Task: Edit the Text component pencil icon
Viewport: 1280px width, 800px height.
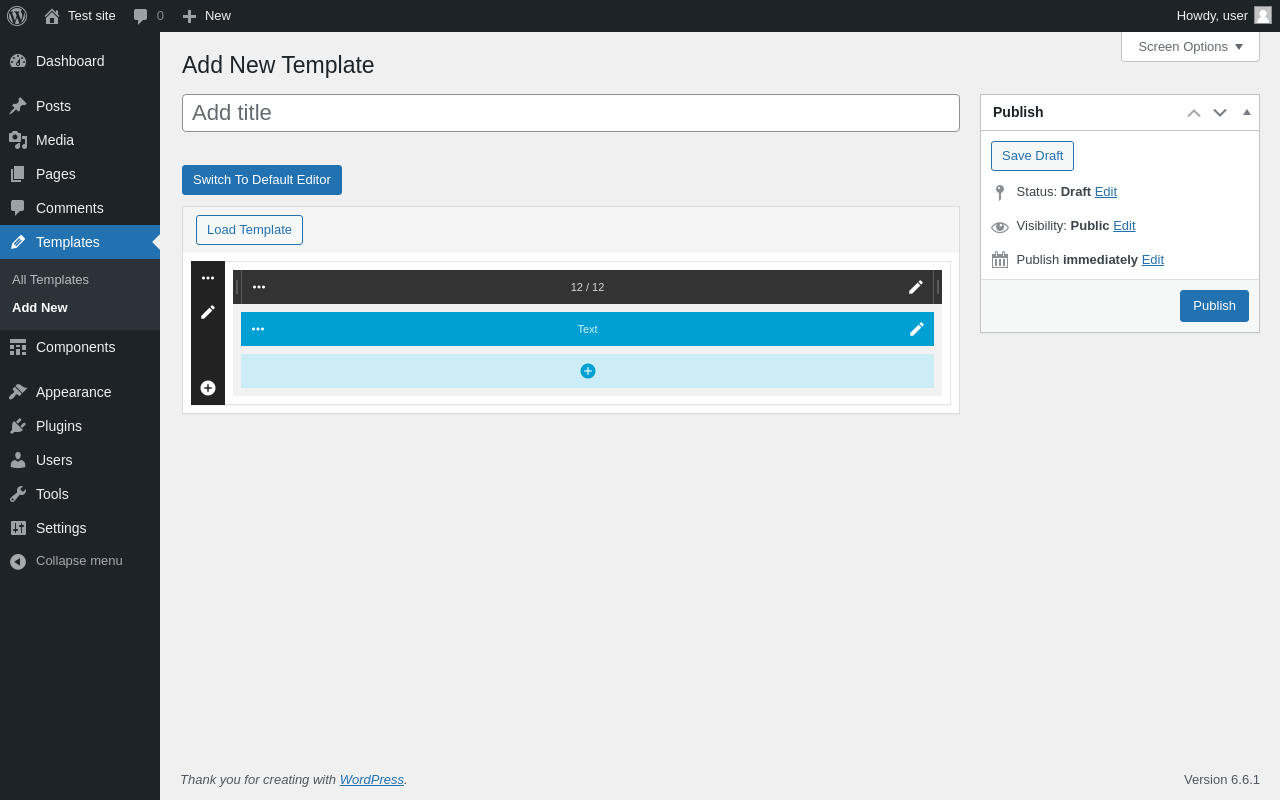Action: pyautogui.click(x=917, y=329)
